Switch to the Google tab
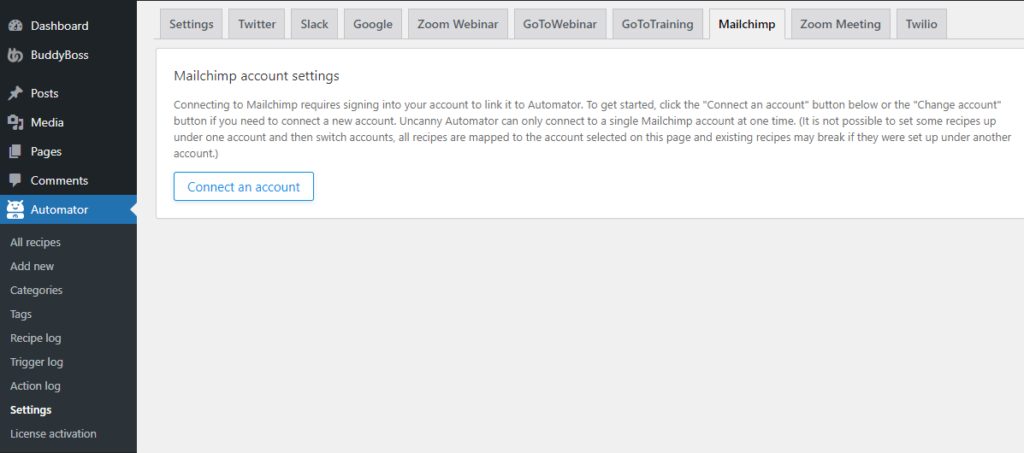Screen dimensions: 1024x453 click(x=373, y=24)
